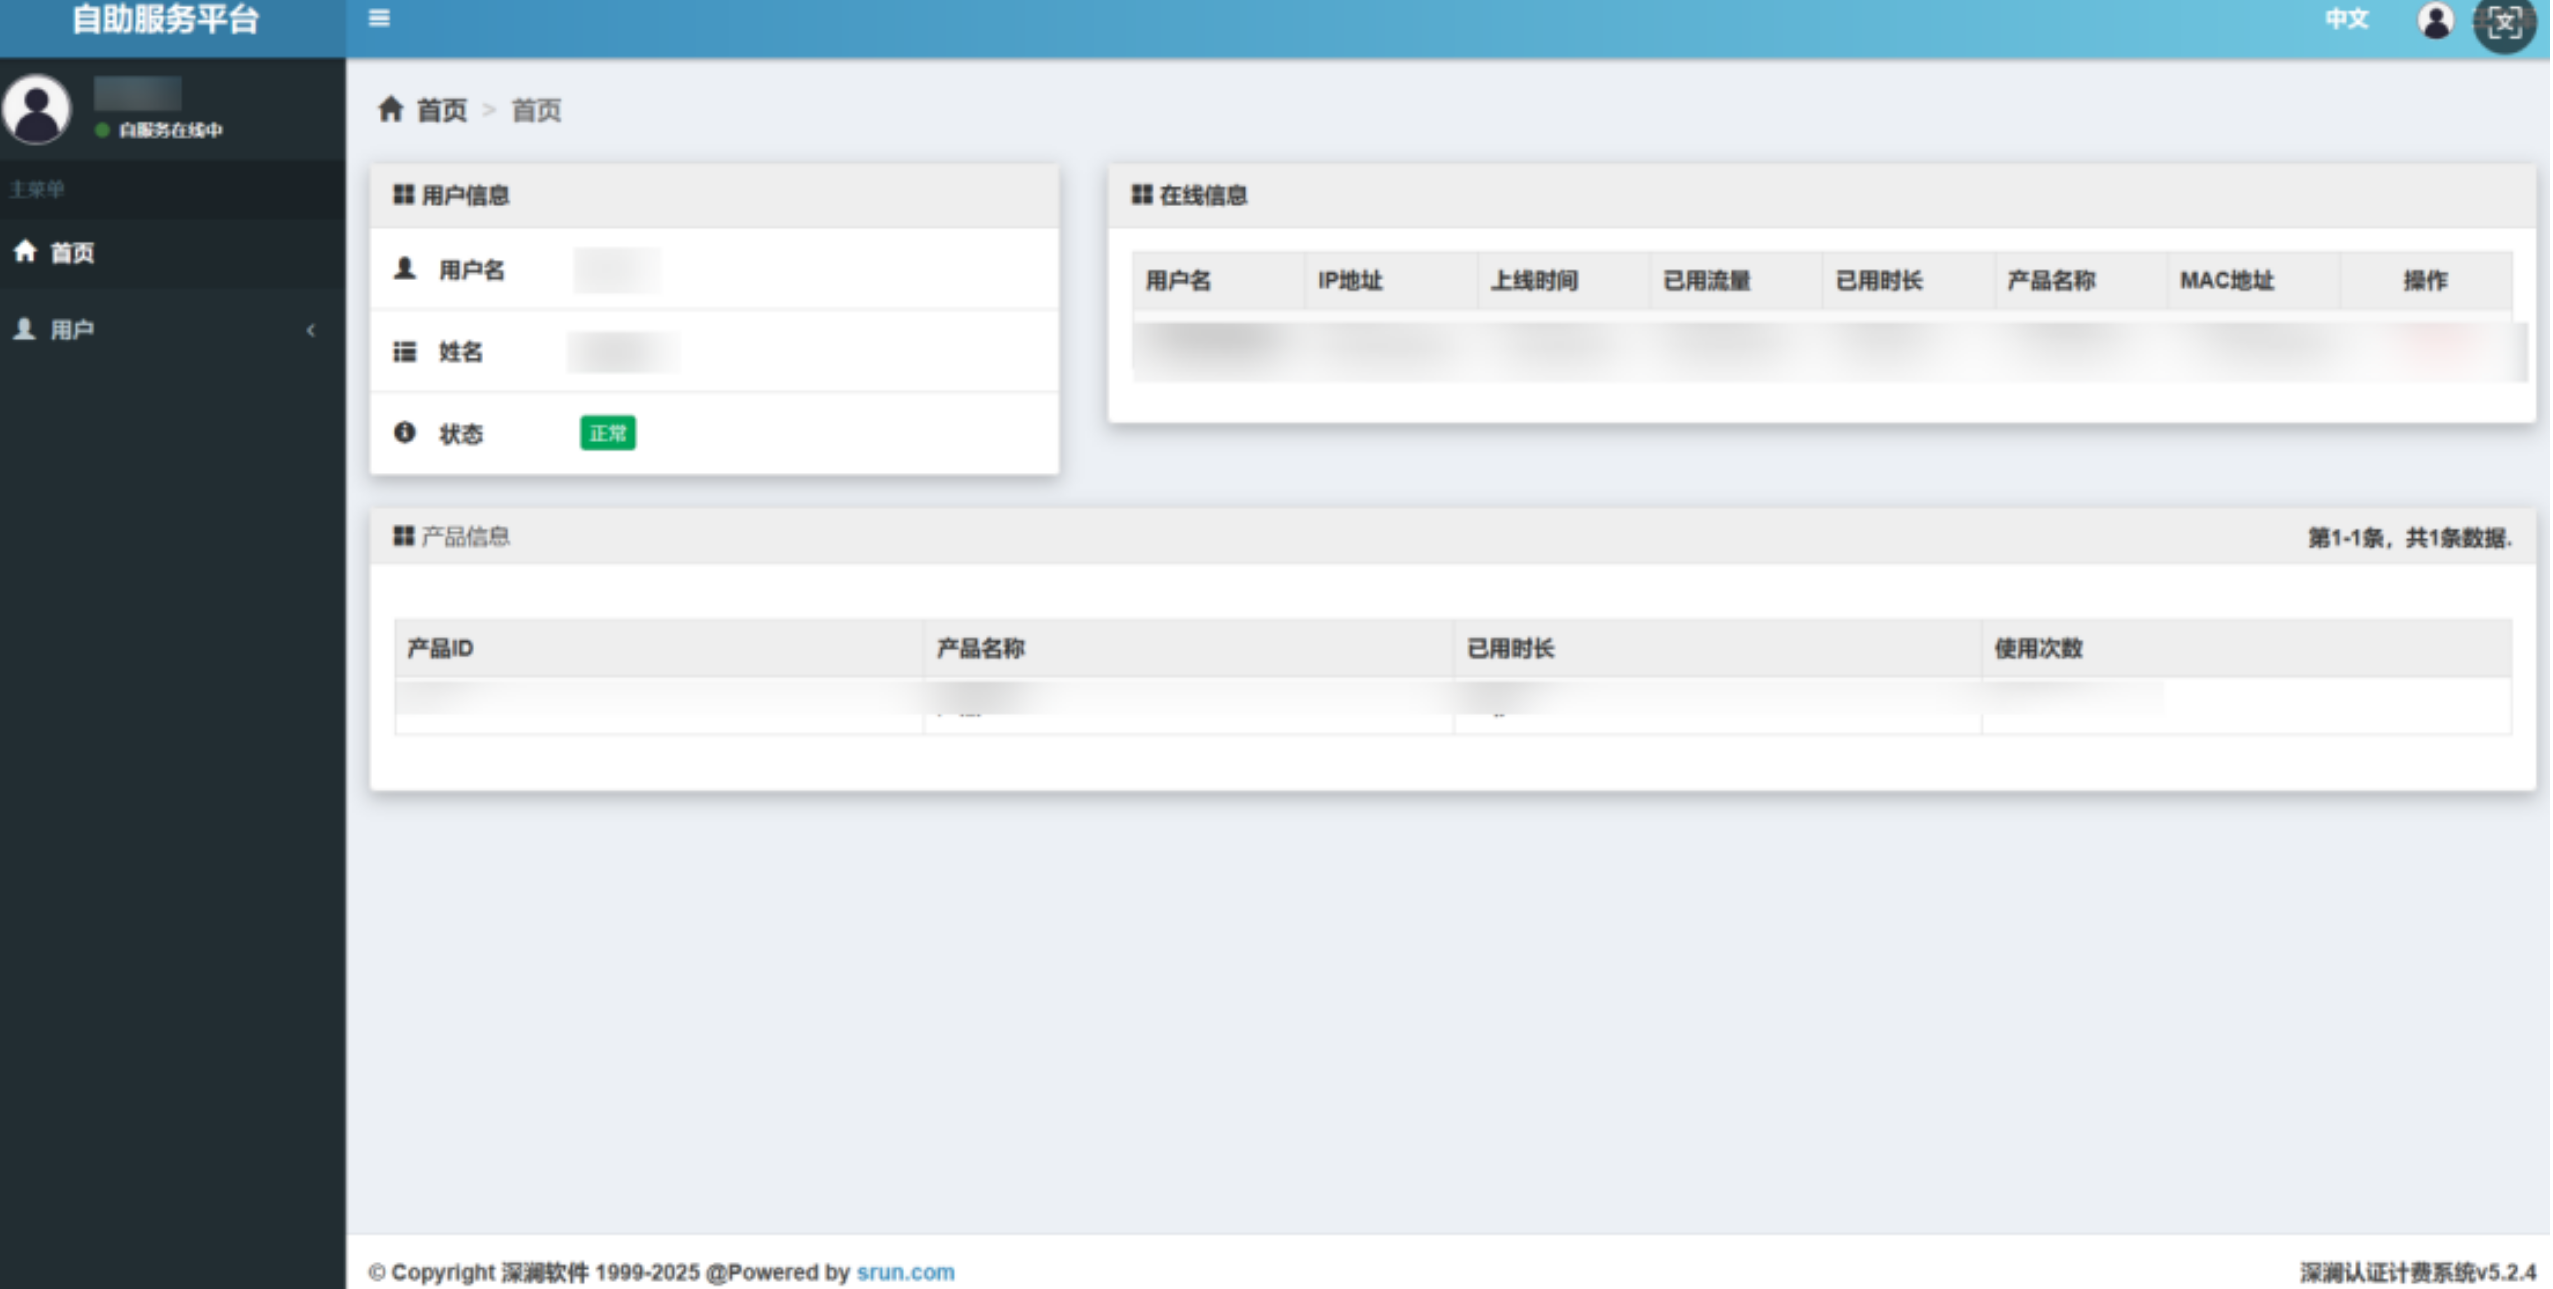
Task: Click the 产品ID column header
Action: pos(440,648)
